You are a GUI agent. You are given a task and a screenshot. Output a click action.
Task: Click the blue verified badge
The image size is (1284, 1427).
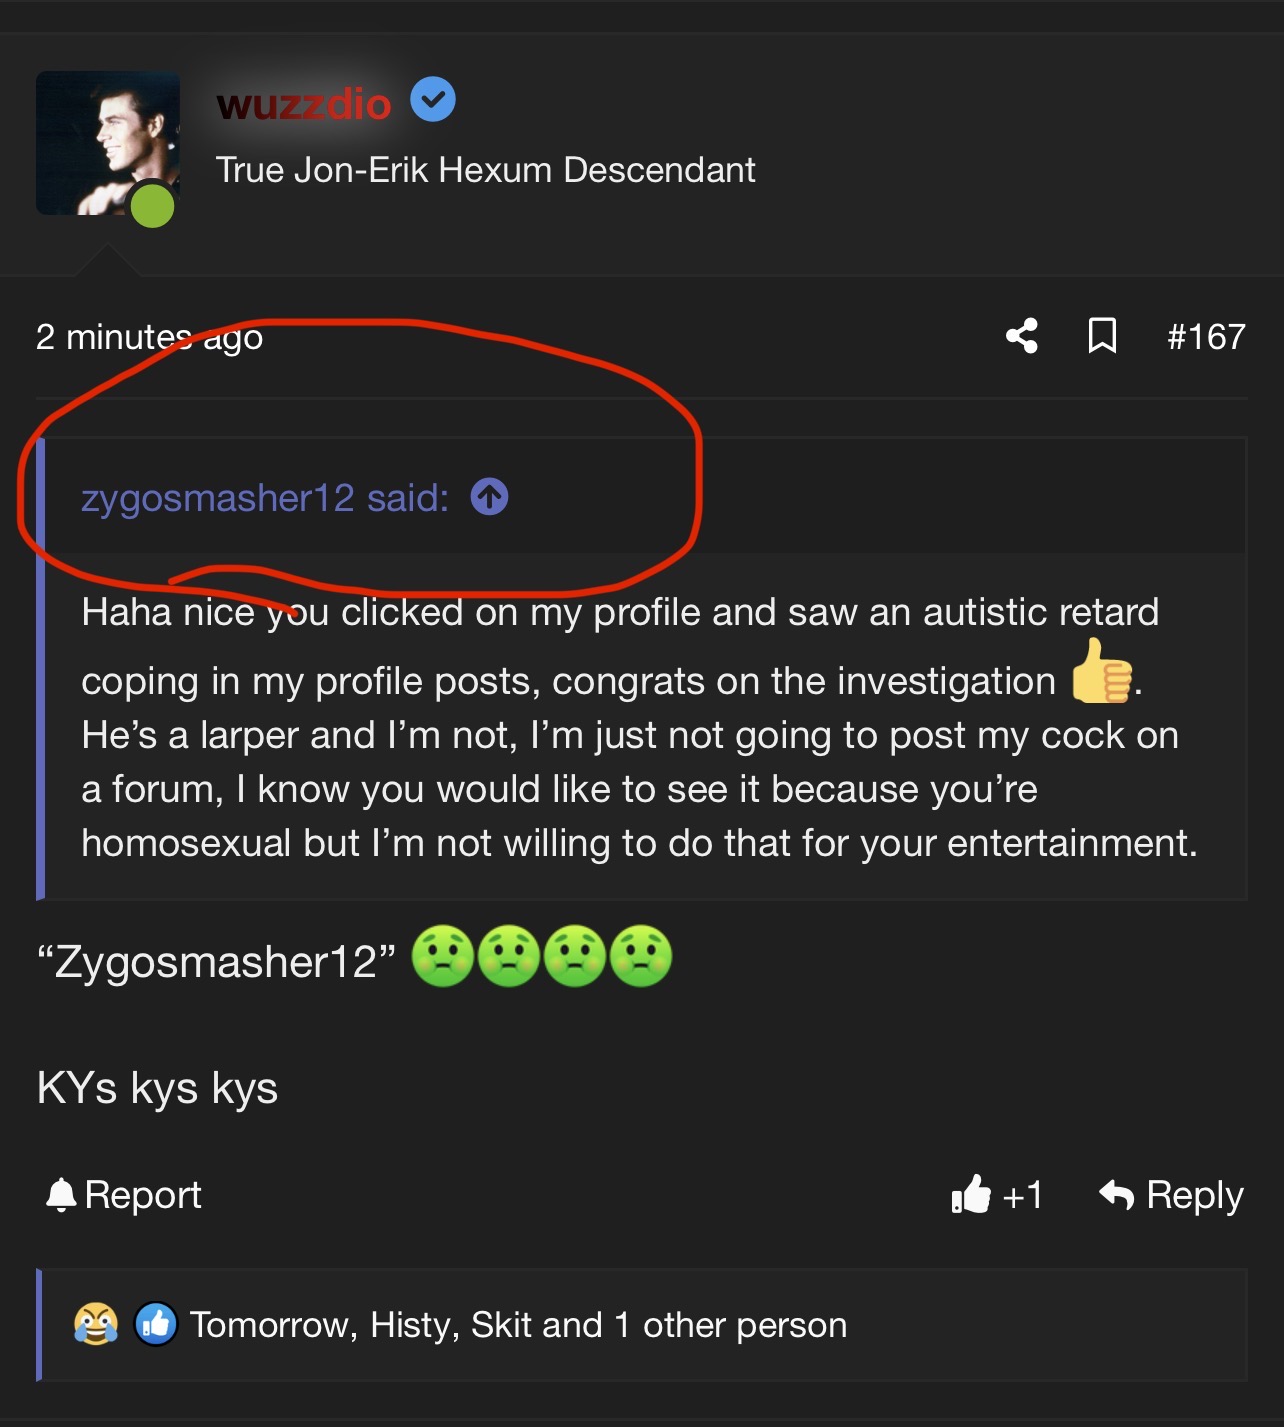[433, 100]
